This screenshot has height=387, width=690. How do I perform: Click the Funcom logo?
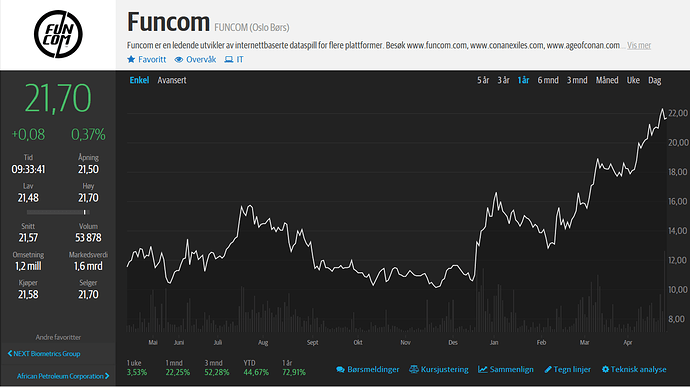click(58, 34)
